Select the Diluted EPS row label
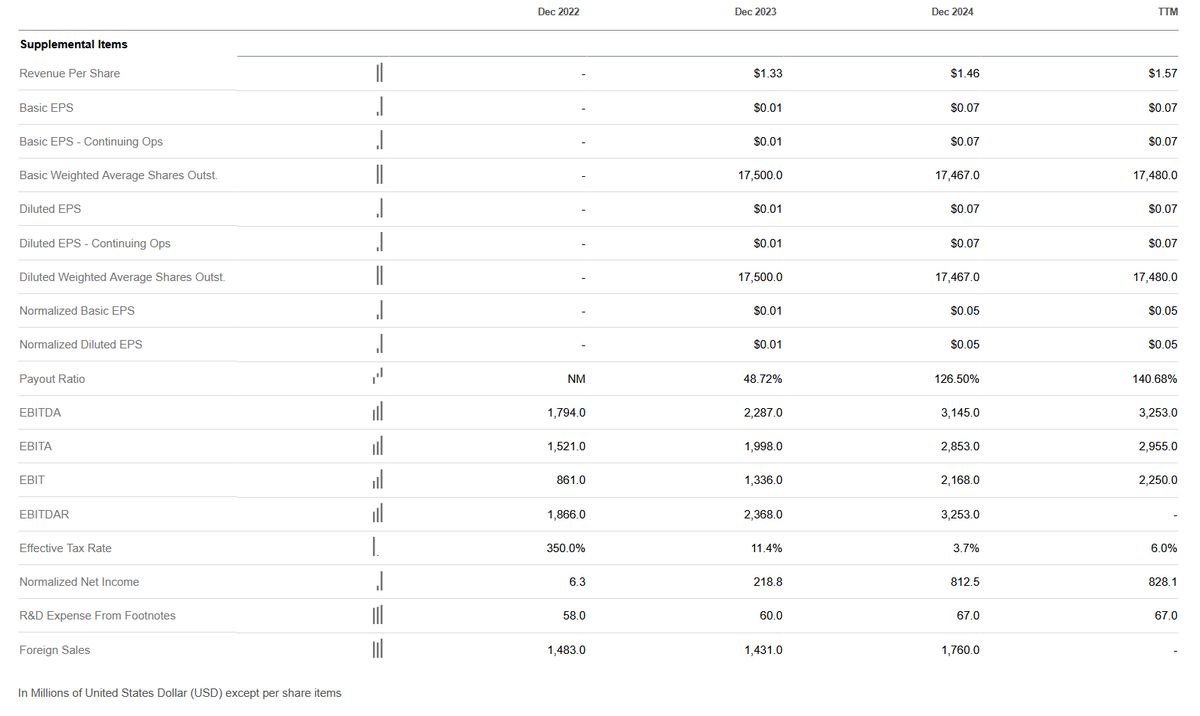The width and height of the screenshot is (1200, 716). click(x=50, y=209)
